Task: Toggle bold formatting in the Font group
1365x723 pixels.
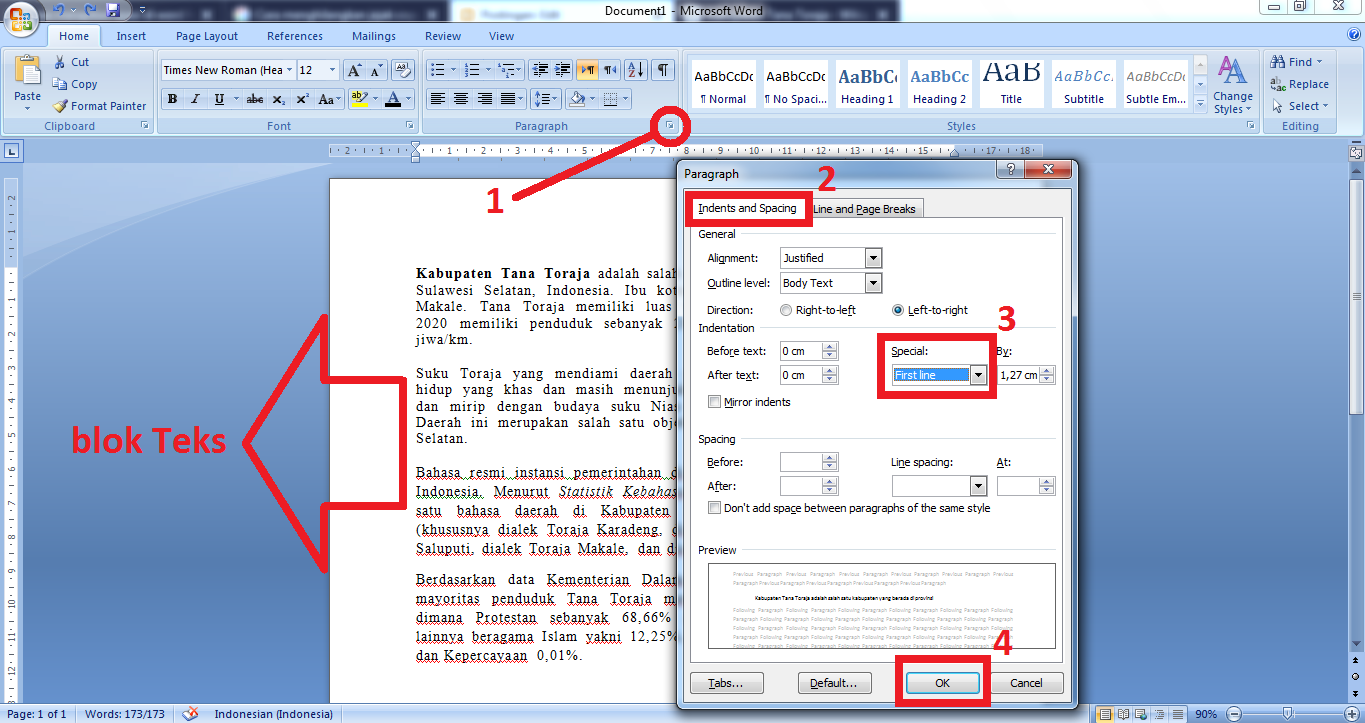Action: tap(170, 98)
